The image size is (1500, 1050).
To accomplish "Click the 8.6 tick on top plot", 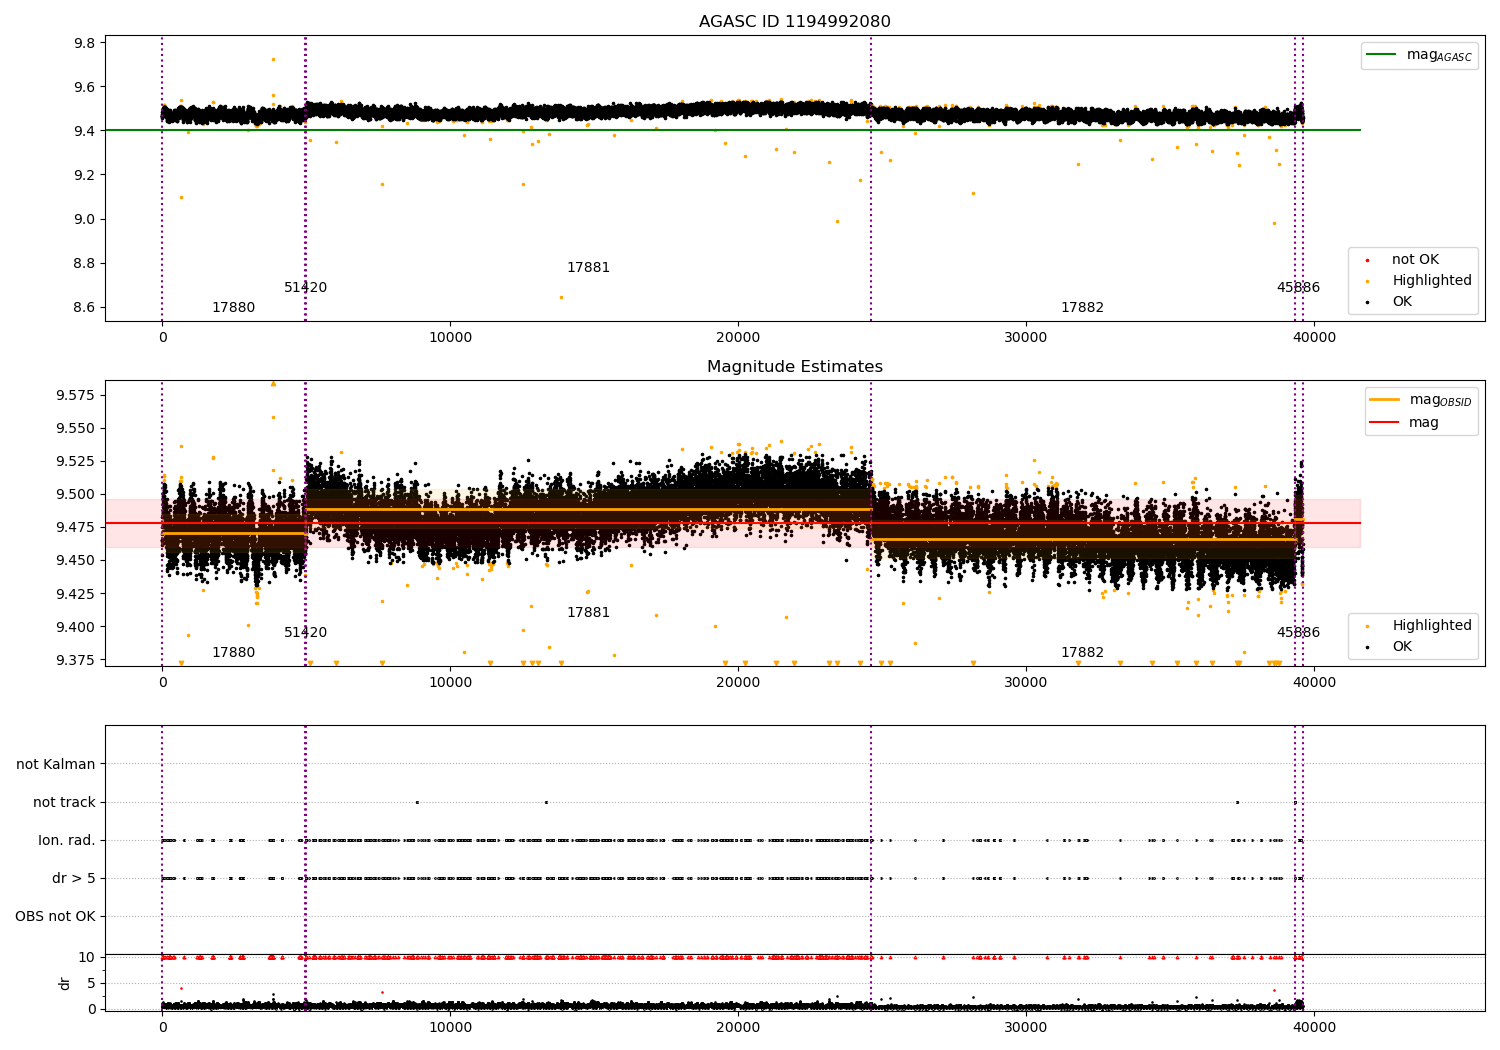I will click(x=85, y=307).
